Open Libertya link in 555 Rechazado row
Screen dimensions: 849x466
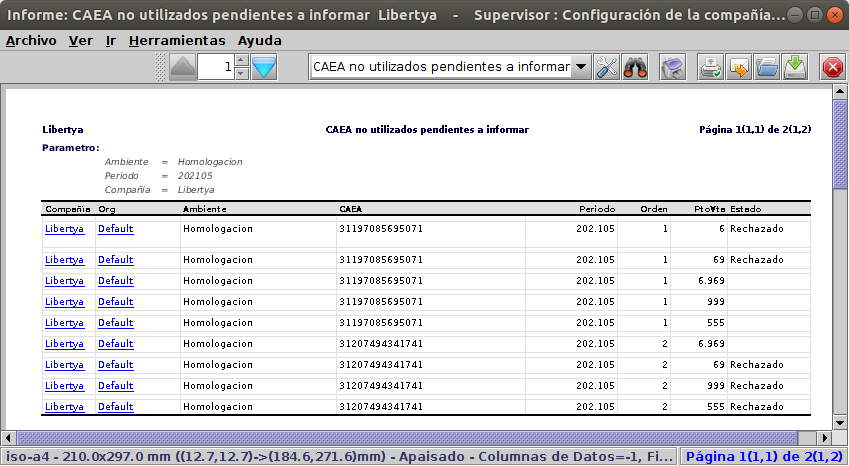pyautogui.click(x=64, y=407)
